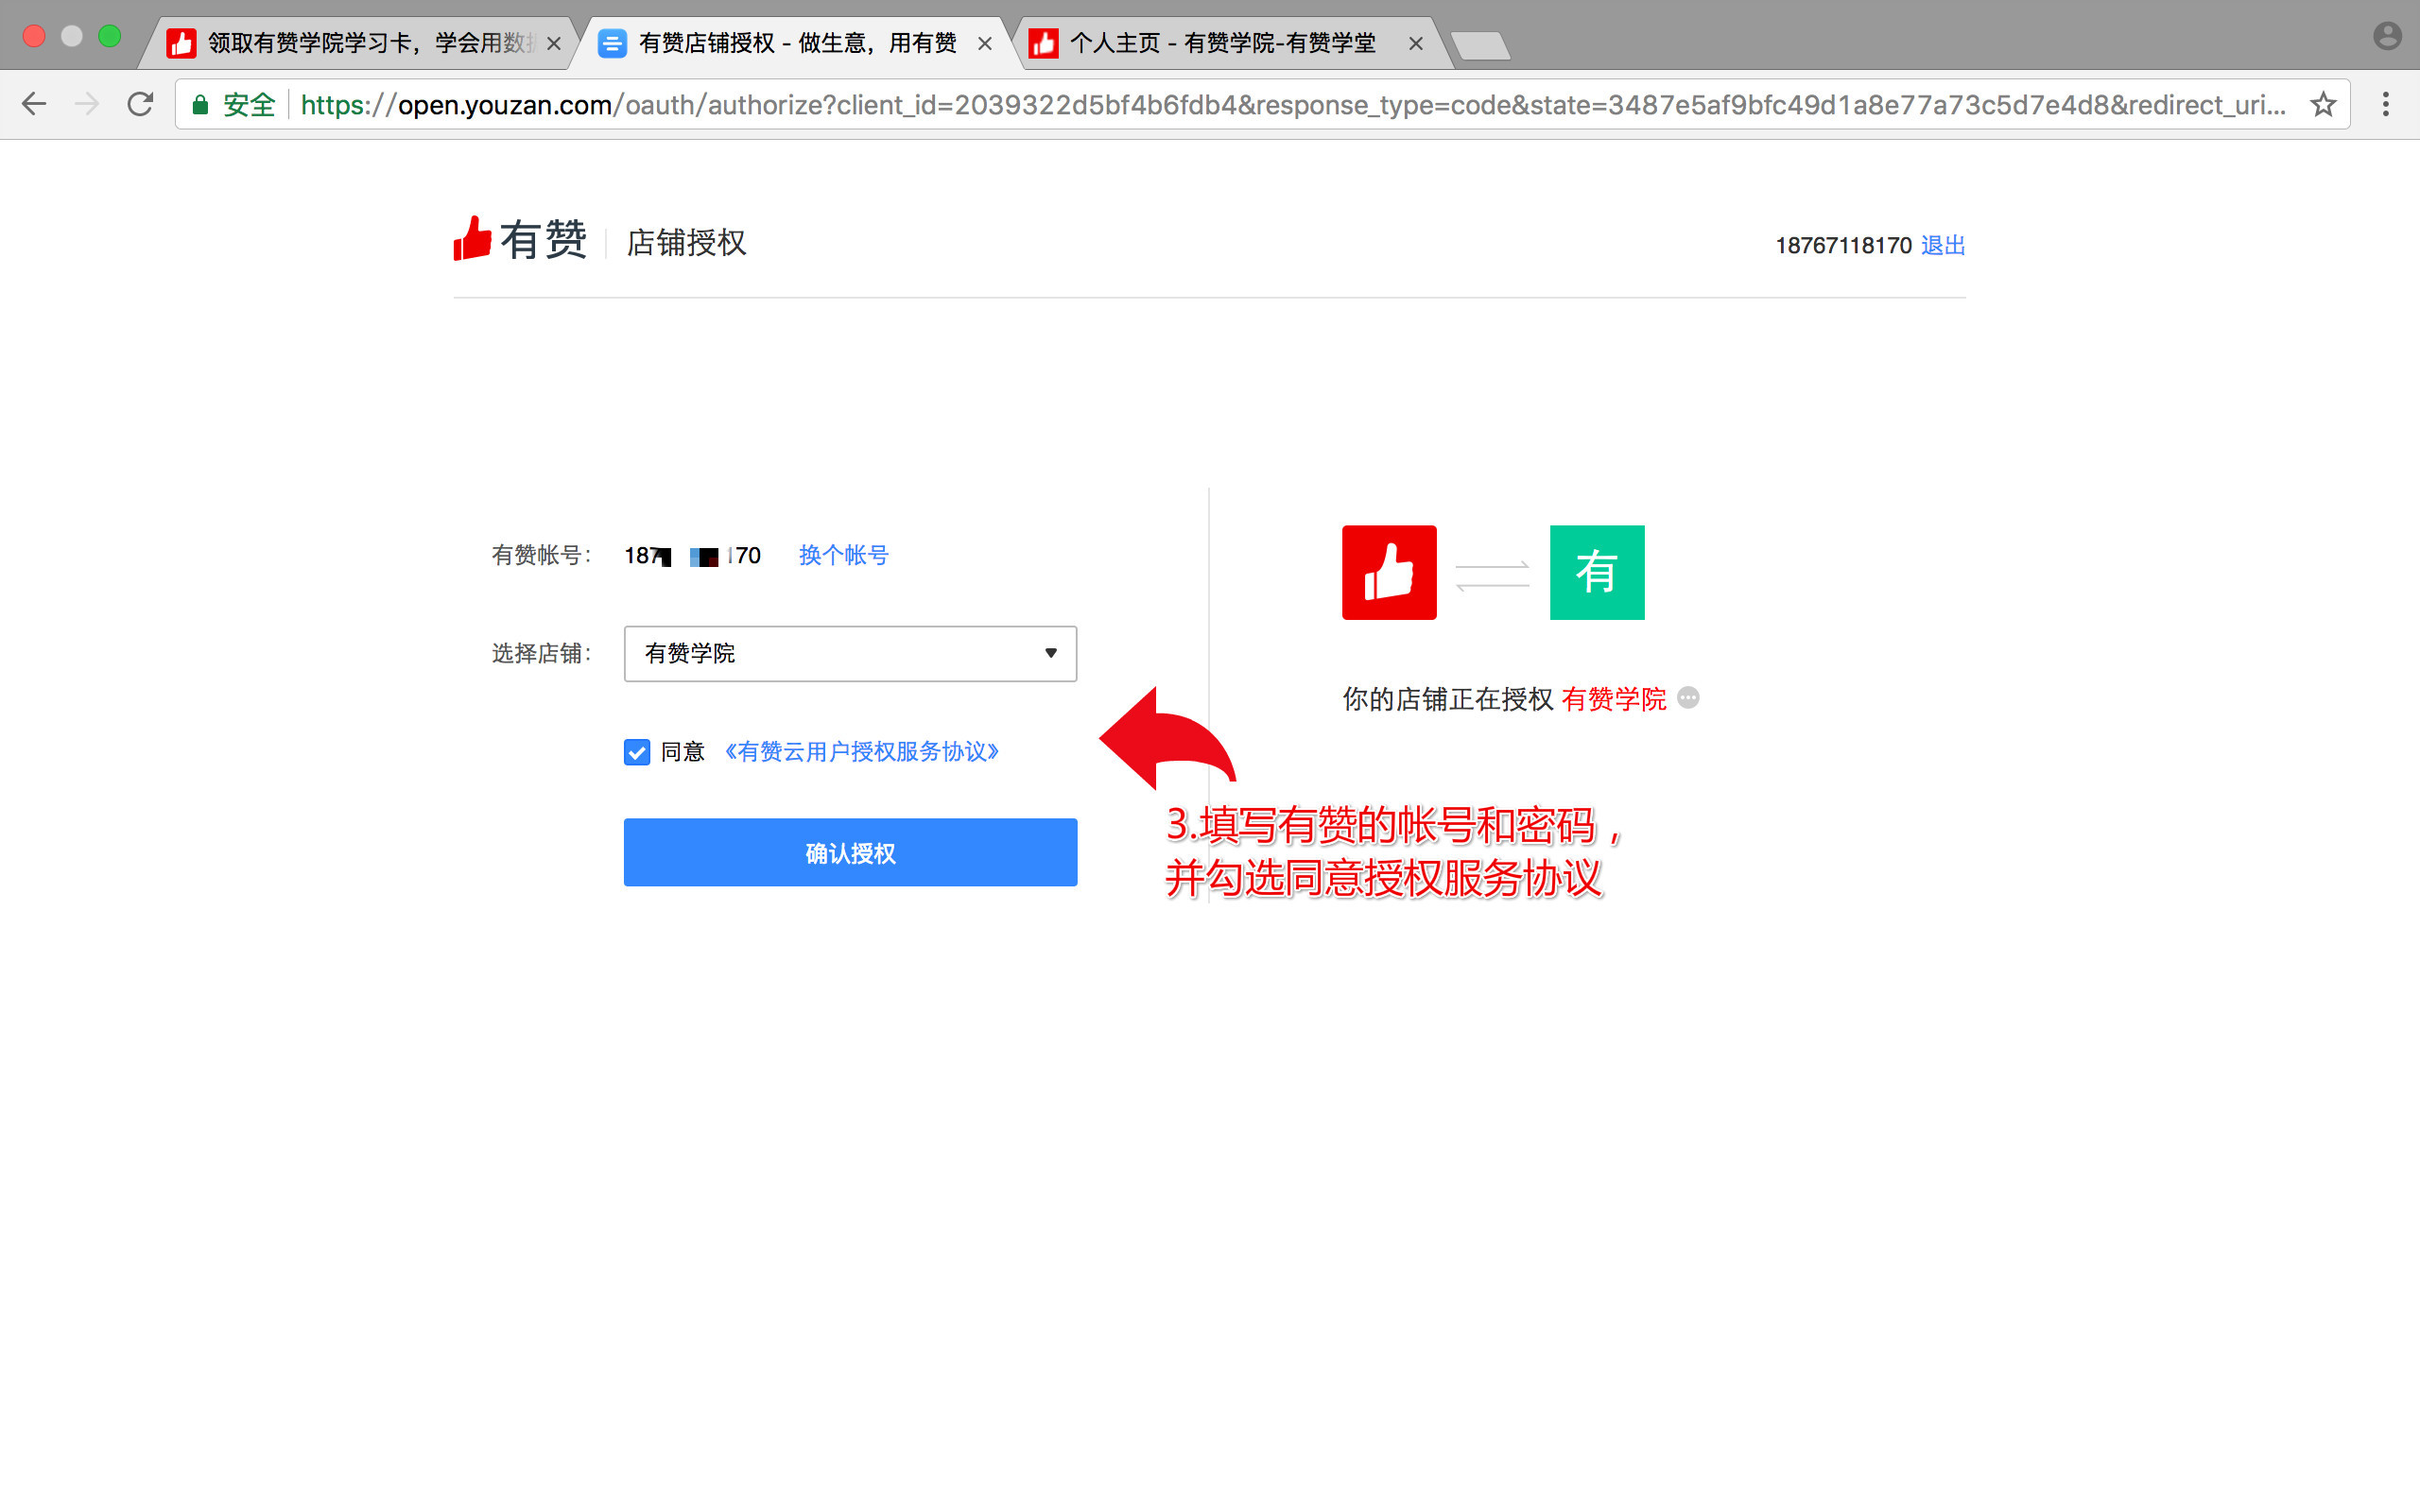Click the 有赞帐号 label

[x=541, y=555]
